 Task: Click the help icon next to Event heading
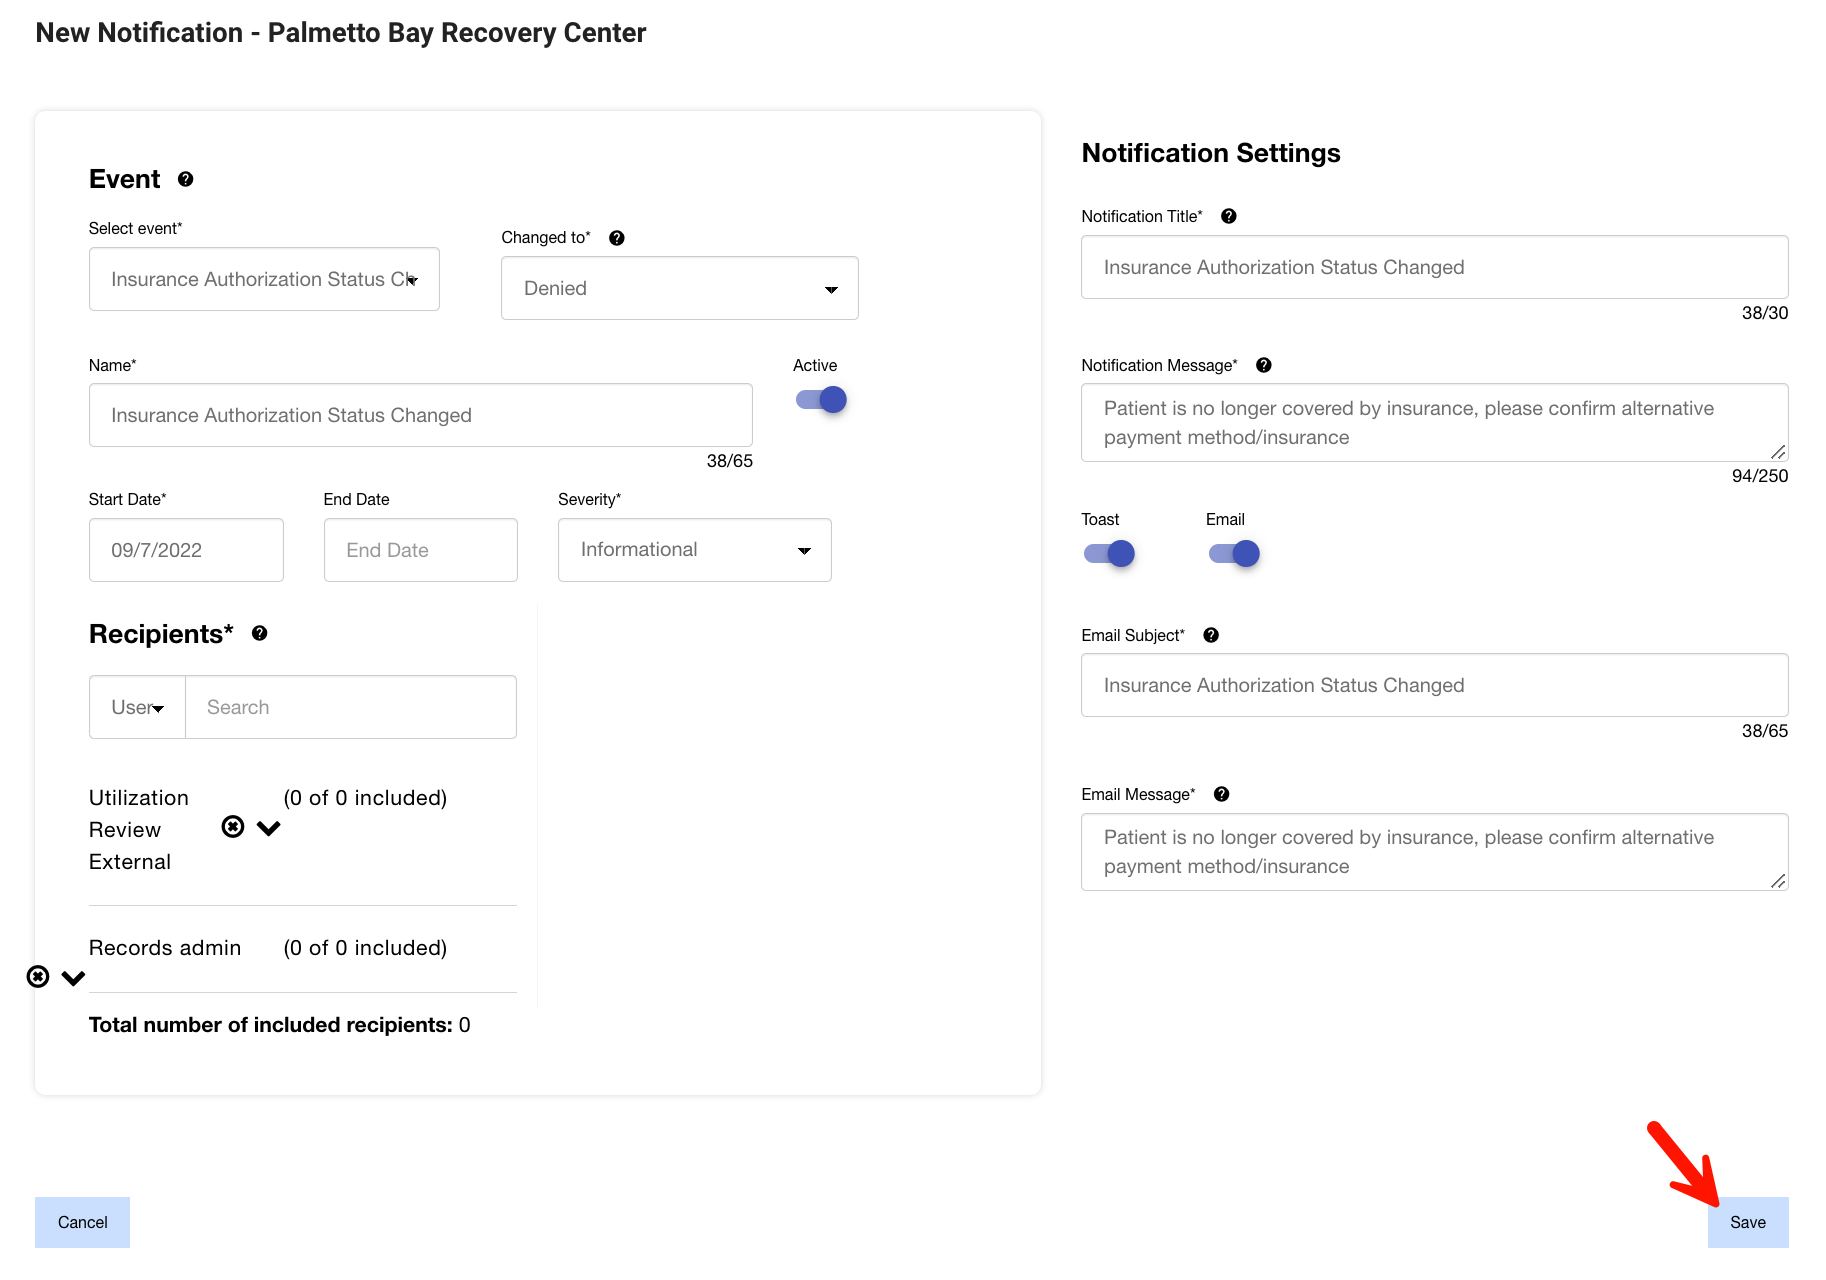185,179
